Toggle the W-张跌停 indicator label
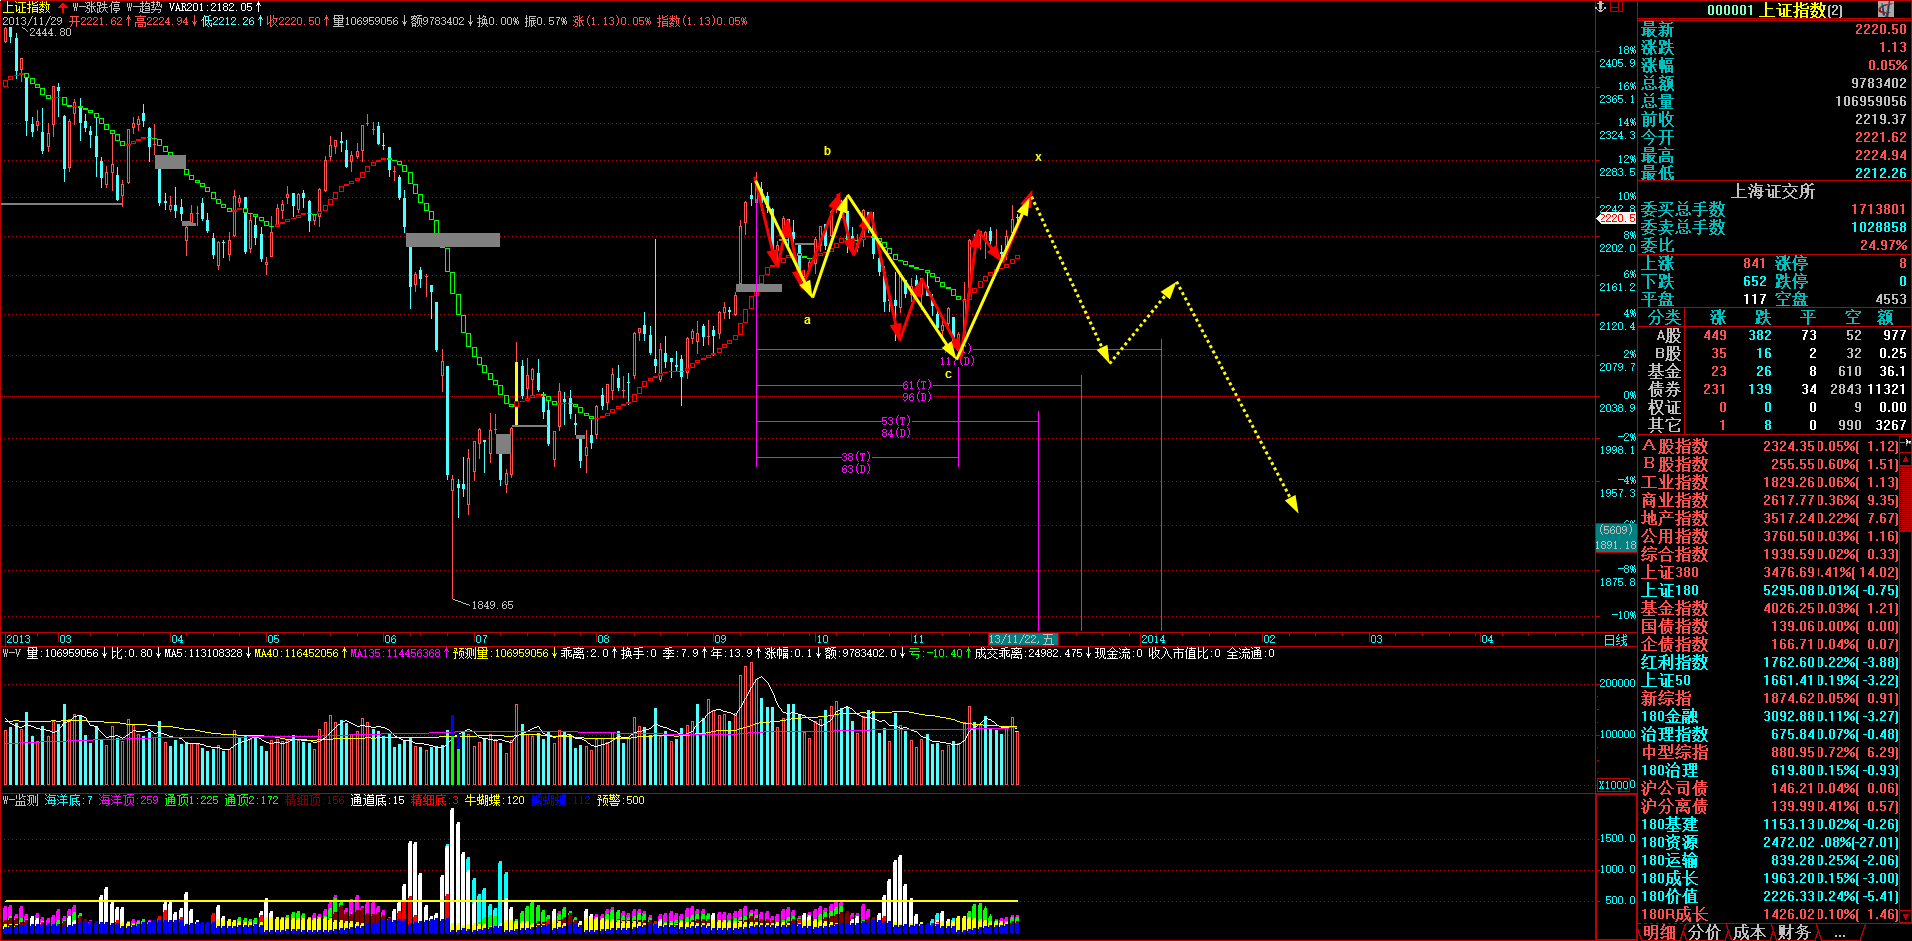Image resolution: width=1912 pixels, height=941 pixels. [x=96, y=7]
